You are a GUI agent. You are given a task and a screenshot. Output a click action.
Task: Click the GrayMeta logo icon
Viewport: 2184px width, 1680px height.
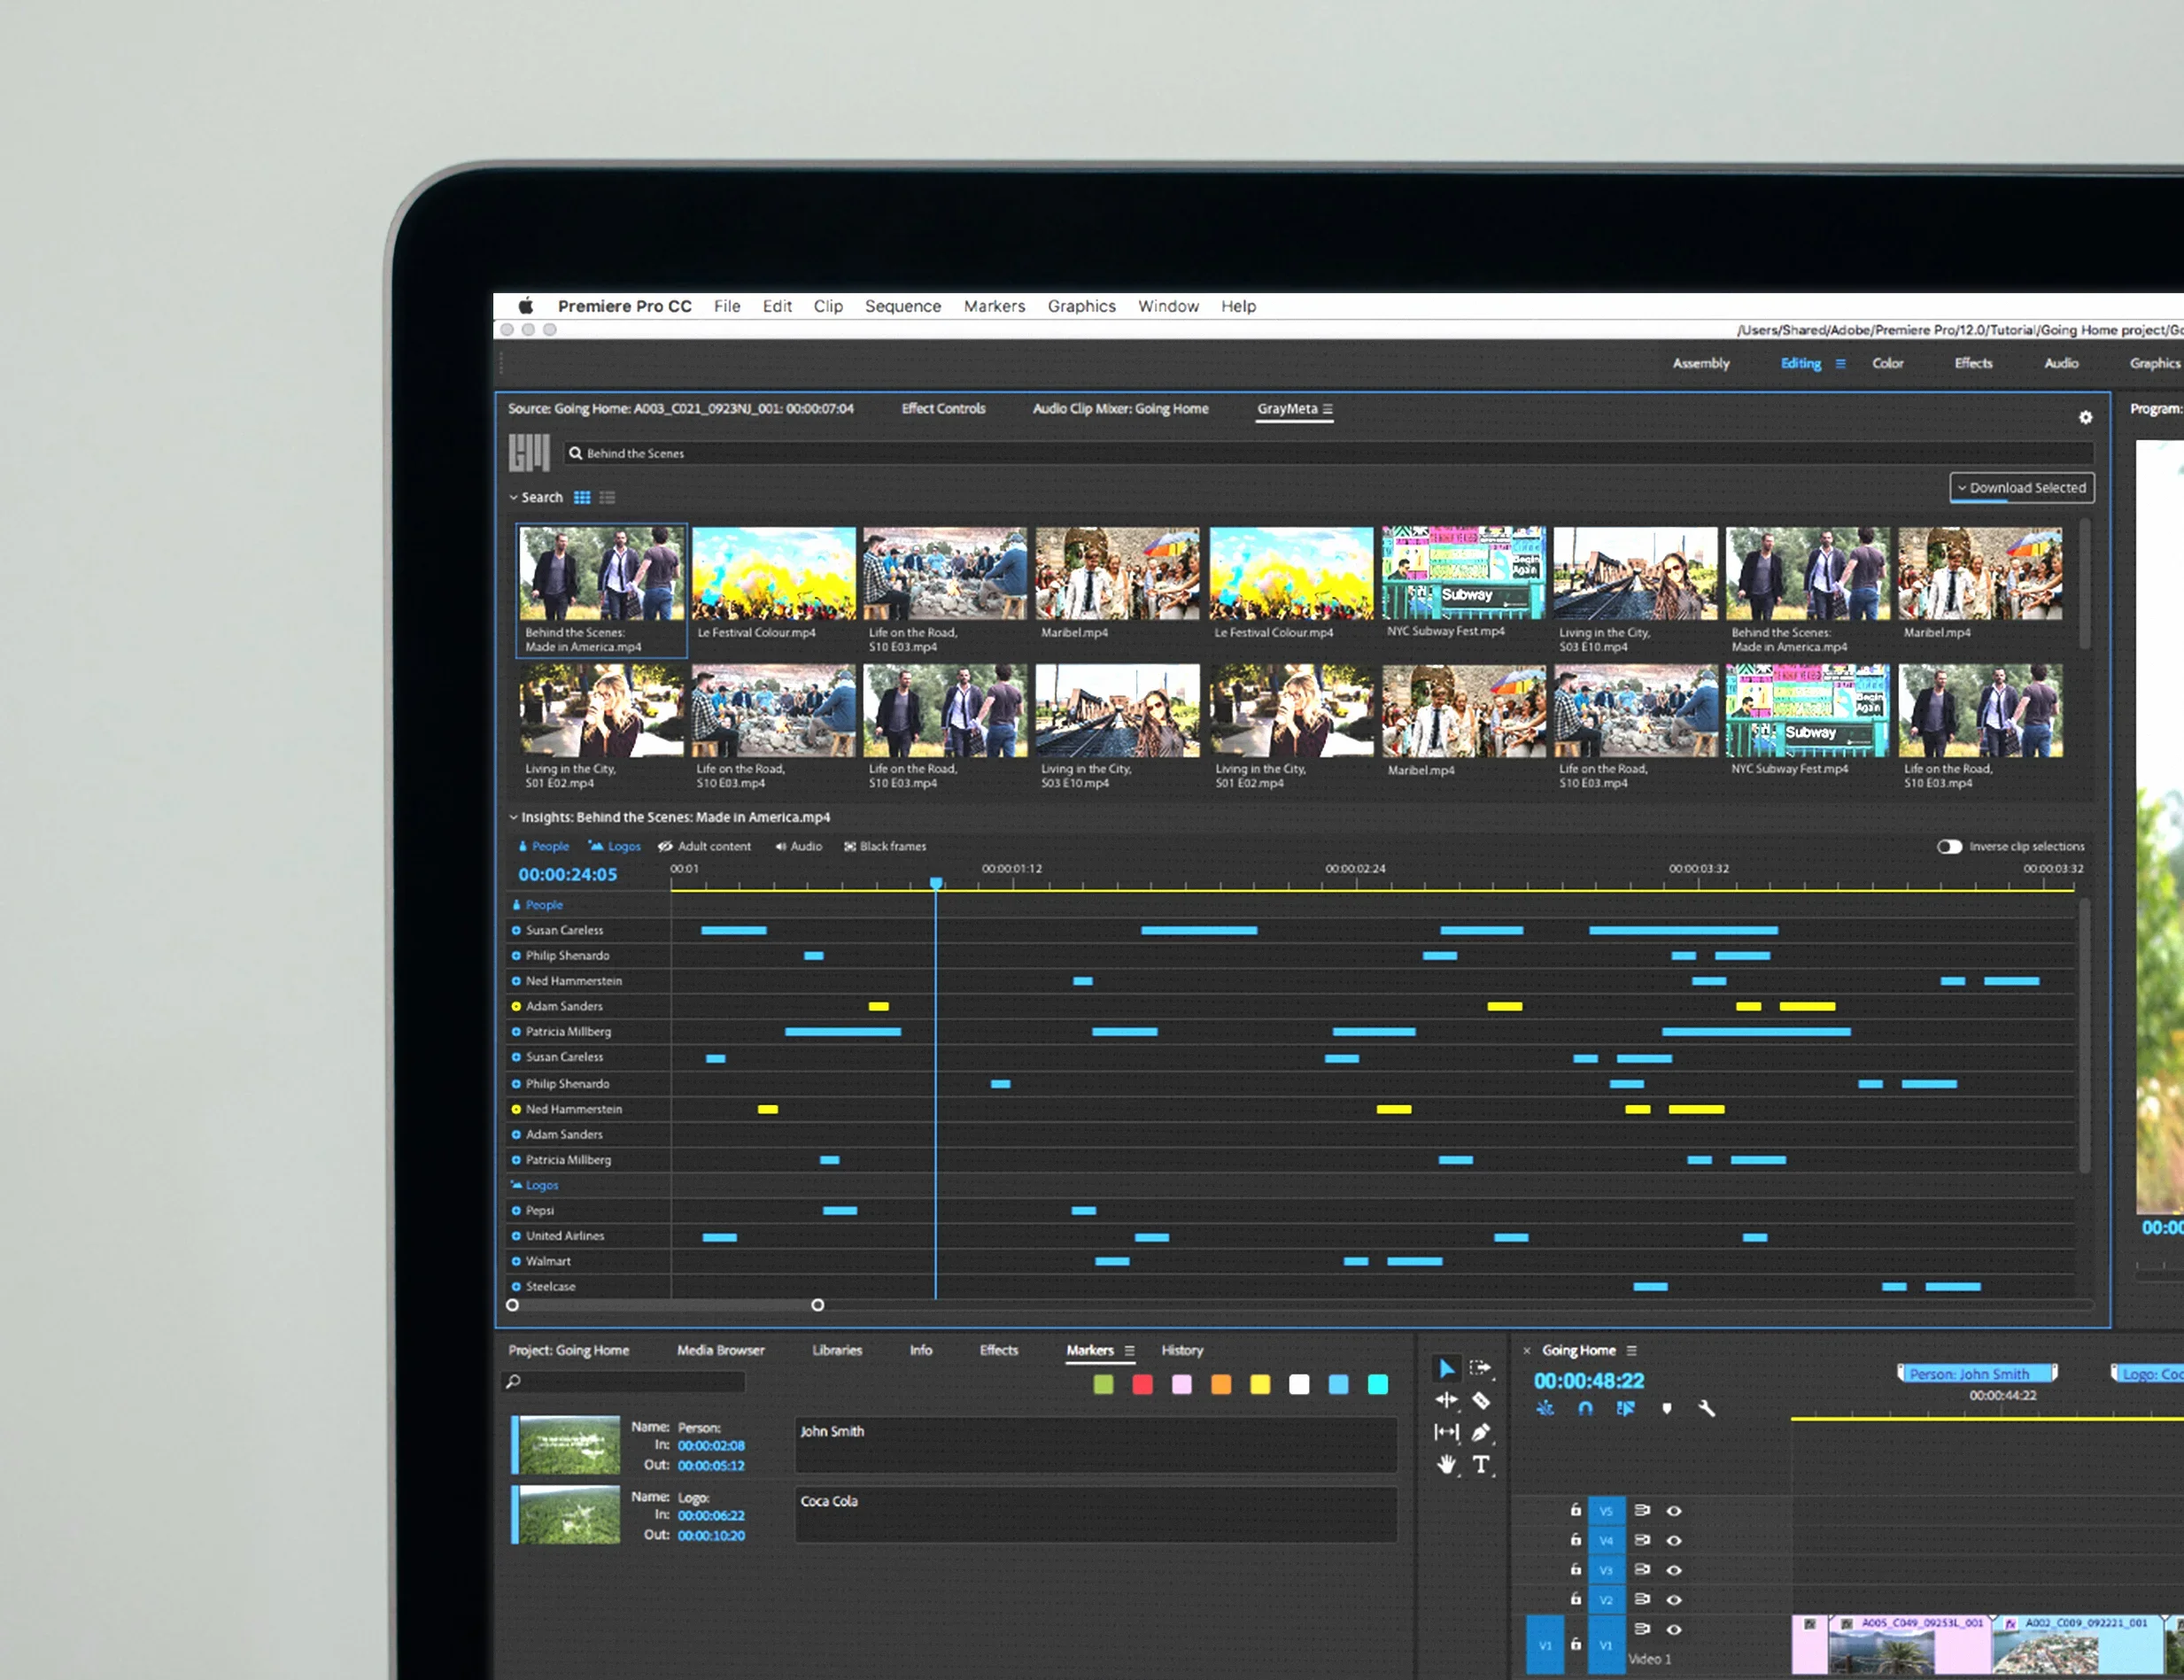(529, 452)
